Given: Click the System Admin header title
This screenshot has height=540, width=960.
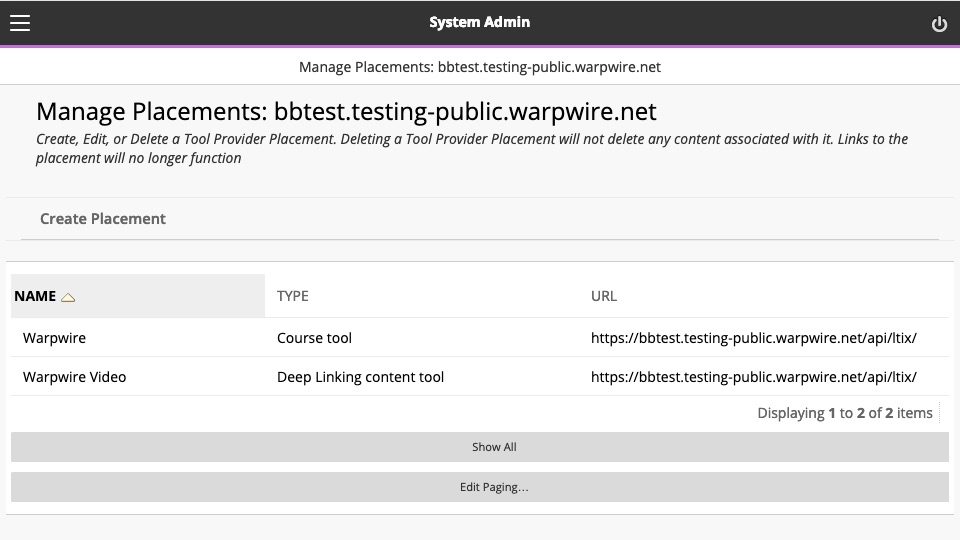Looking at the screenshot, I should coord(480,22).
